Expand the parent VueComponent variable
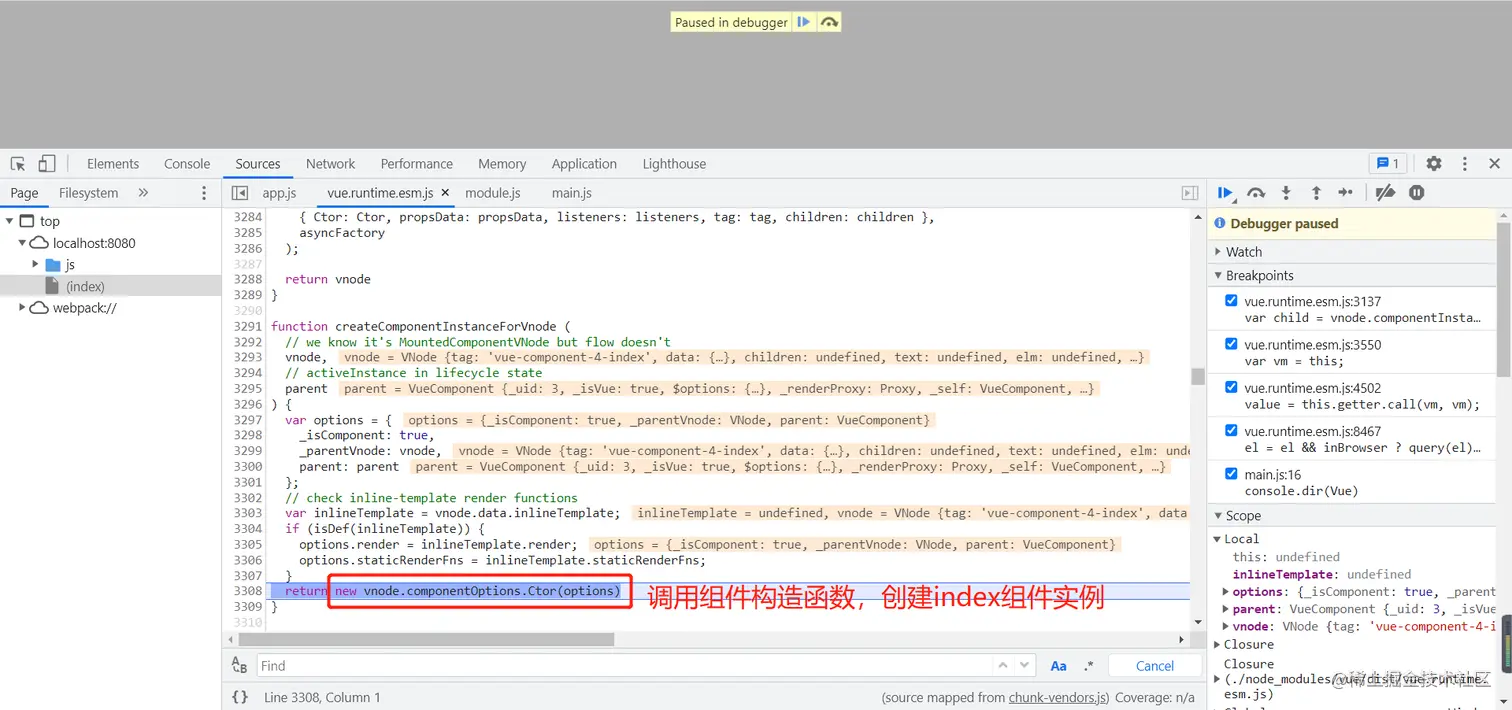The width and height of the screenshot is (1512, 710). coord(1226,609)
